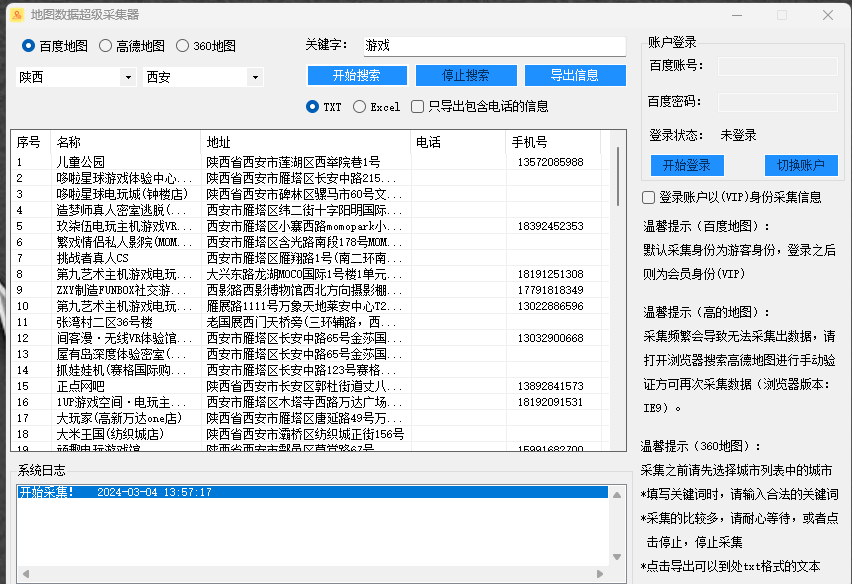Open the 陕西 province dropdown

tap(127, 77)
